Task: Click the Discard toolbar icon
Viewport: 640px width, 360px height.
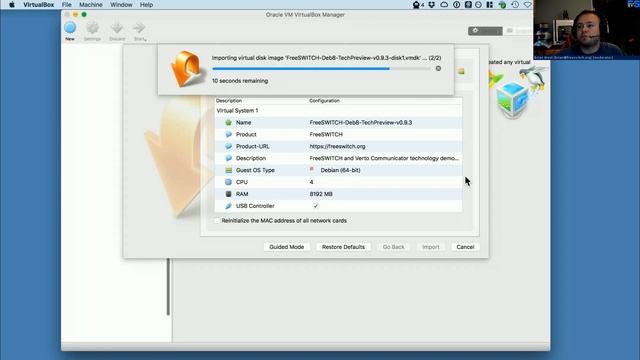Action: pos(117,28)
